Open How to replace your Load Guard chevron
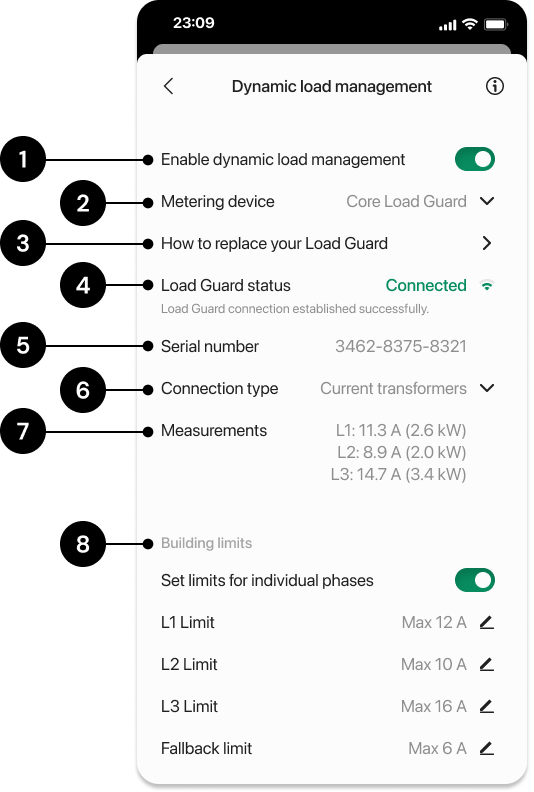 pos(487,243)
